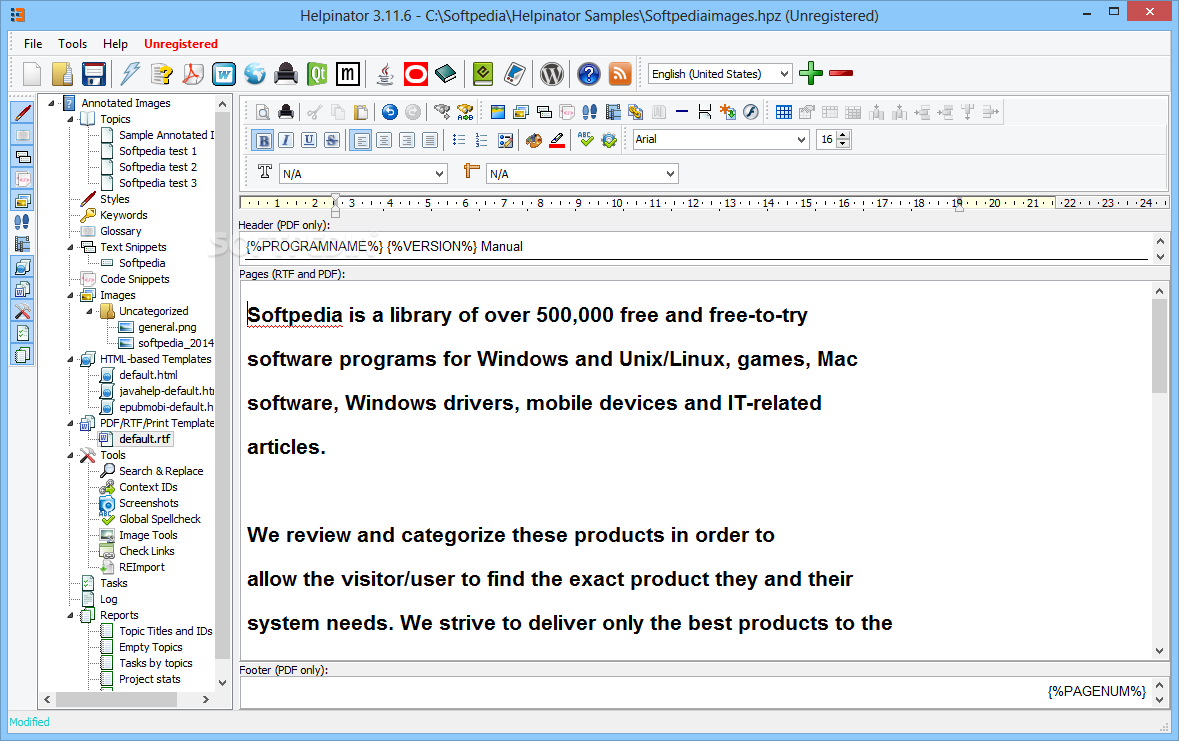Choose highlight color with the marker icon
The width and height of the screenshot is (1179, 741).
[x=557, y=140]
